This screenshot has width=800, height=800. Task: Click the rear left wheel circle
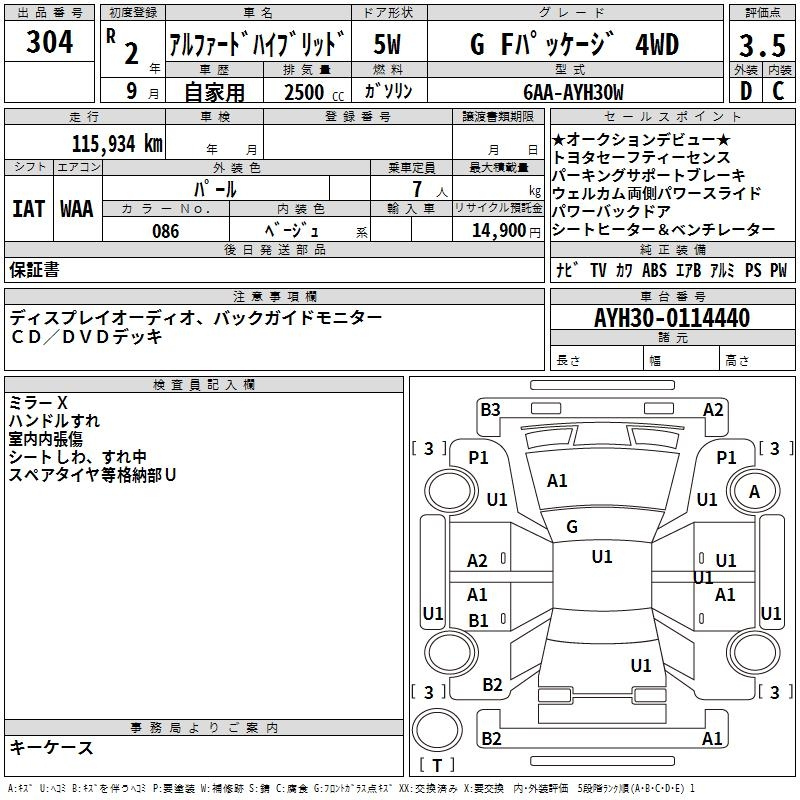tap(451, 652)
